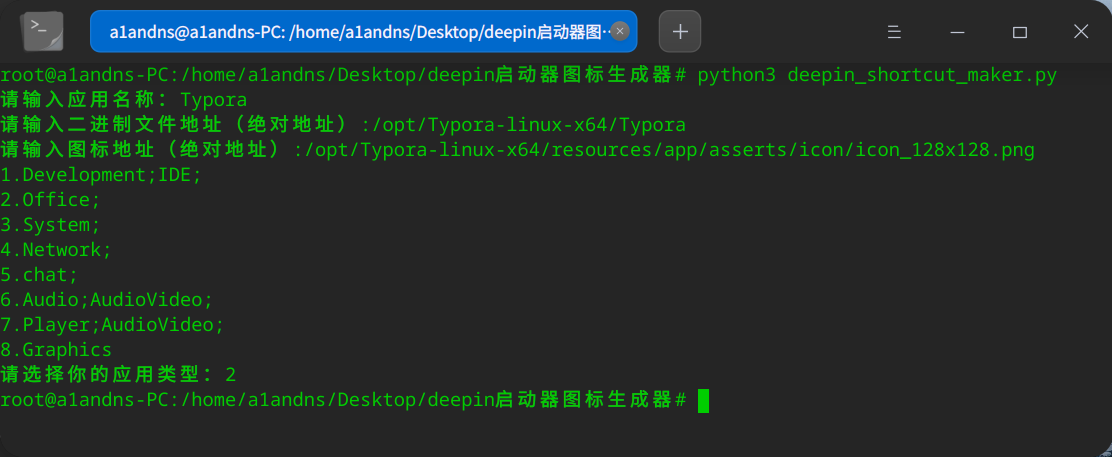The width and height of the screenshot is (1112, 457).
Task: Click the green cursor block at prompt
Action: (x=703, y=400)
